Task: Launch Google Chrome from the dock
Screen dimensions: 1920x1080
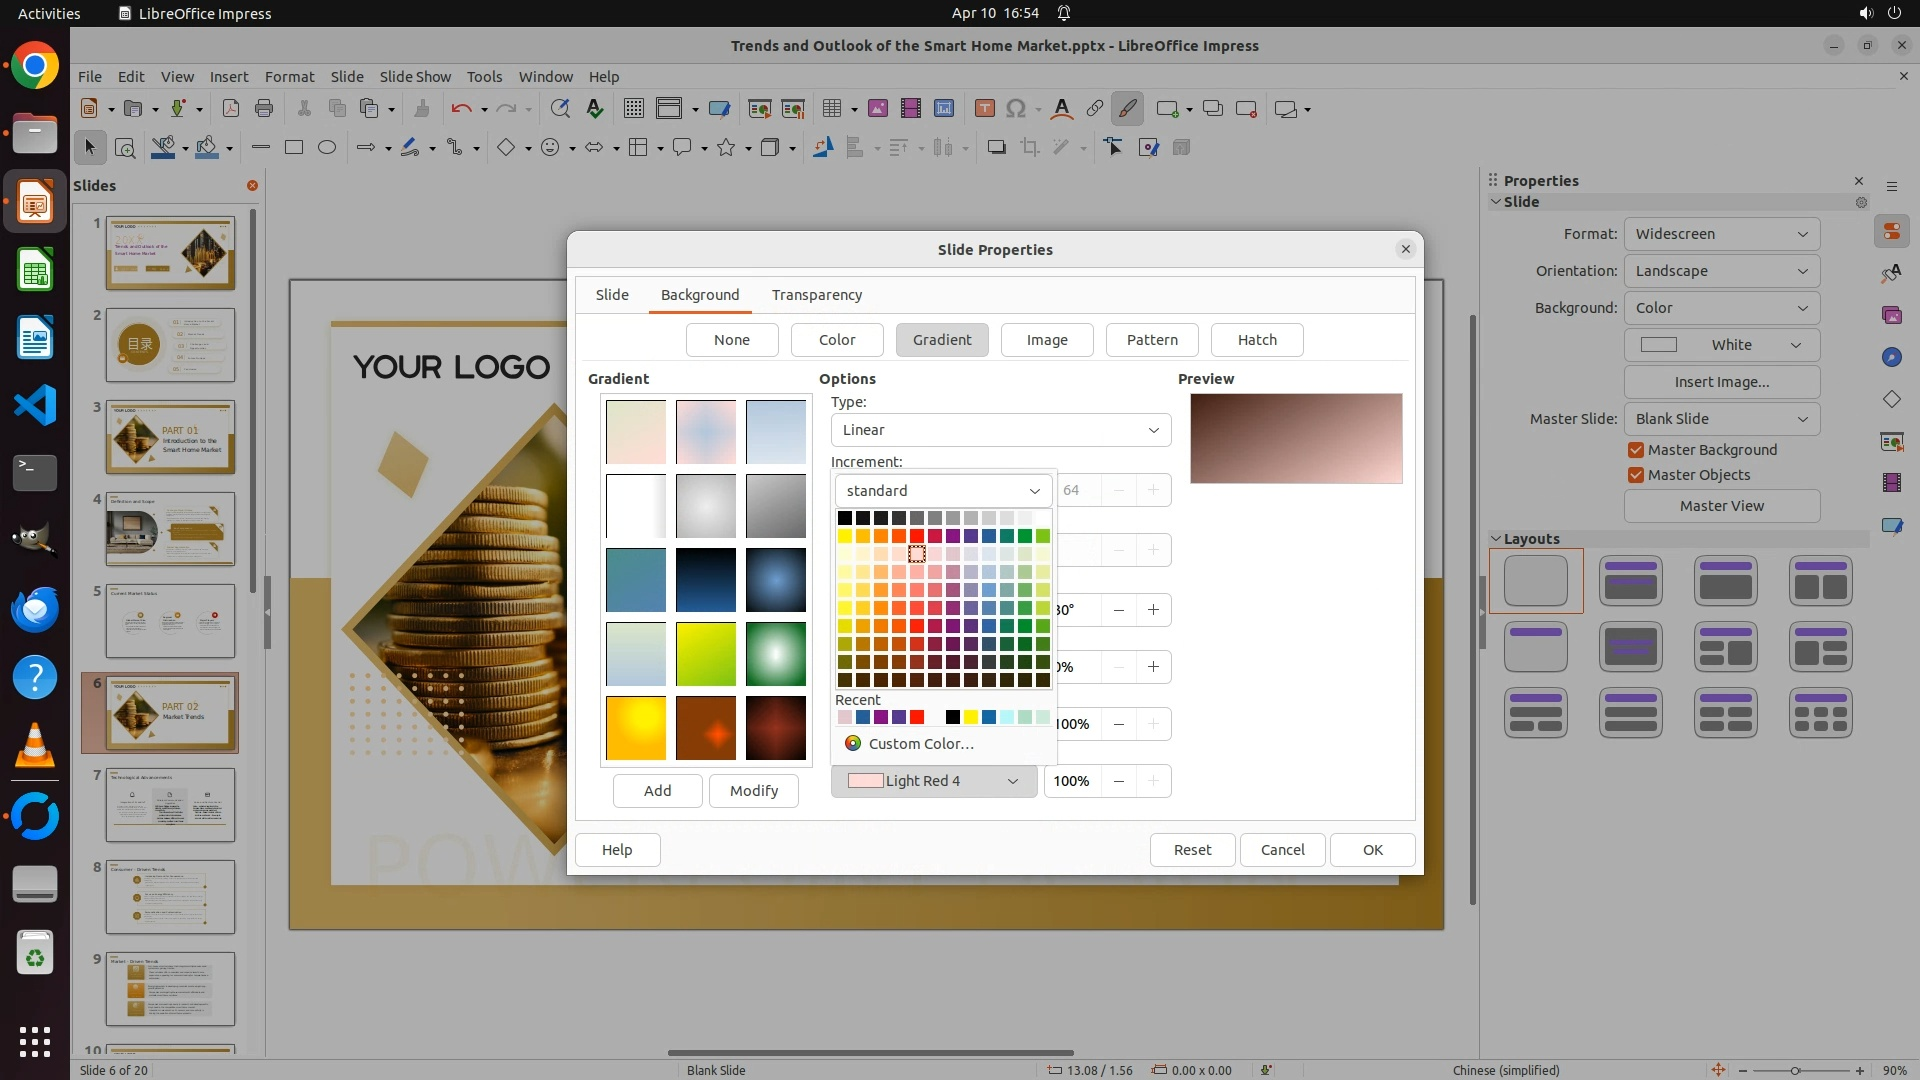Action: (x=35, y=66)
